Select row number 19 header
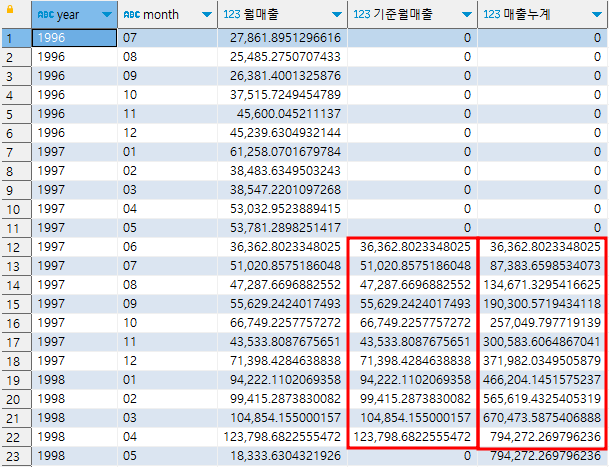This screenshot has height=467, width=609. [16, 380]
